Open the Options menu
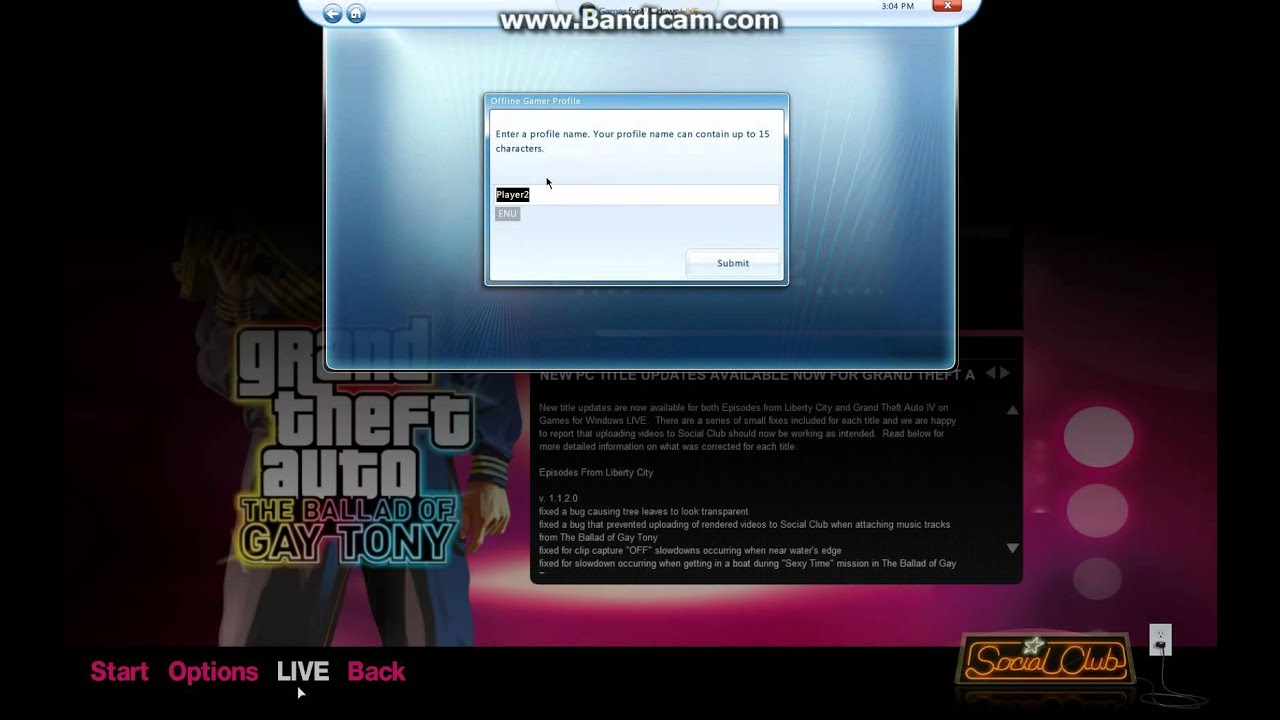Viewport: 1280px width, 720px height. (213, 672)
